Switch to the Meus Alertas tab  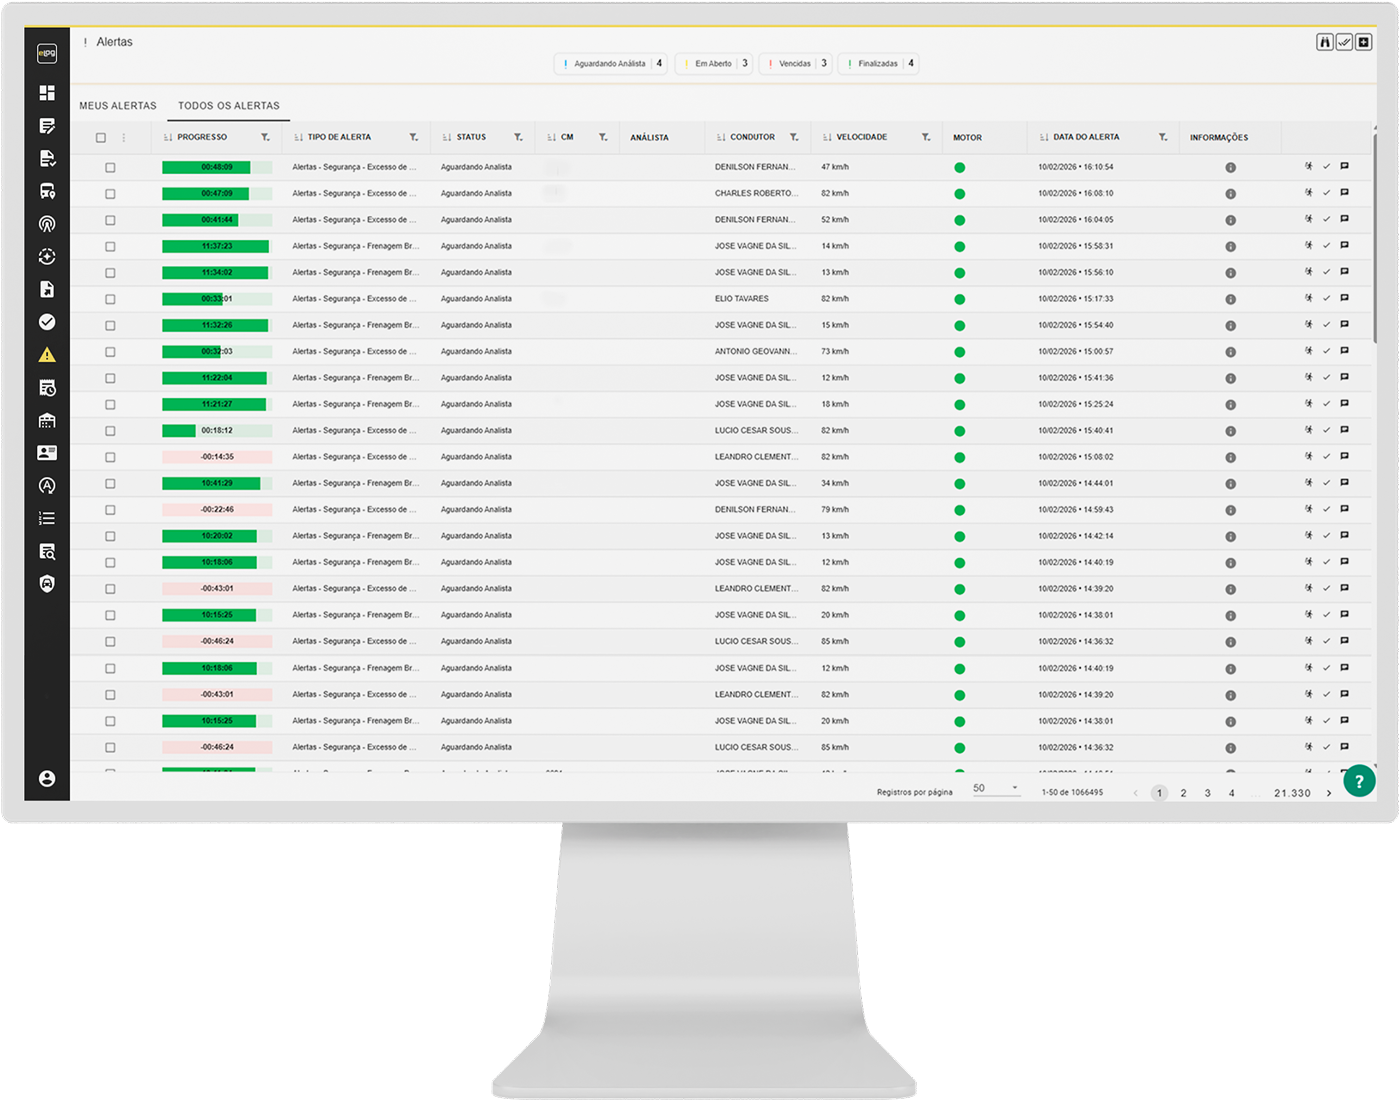point(118,106)
